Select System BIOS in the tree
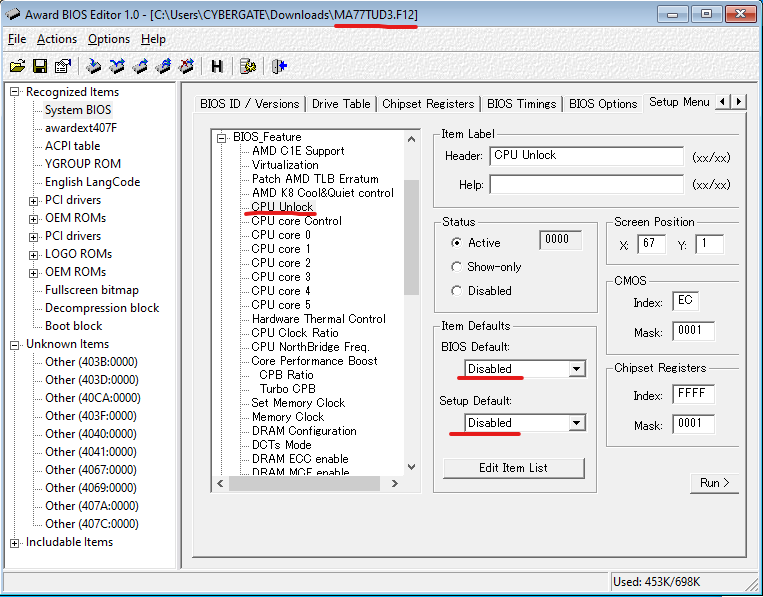763x597 pixels. tap(78, 110)
